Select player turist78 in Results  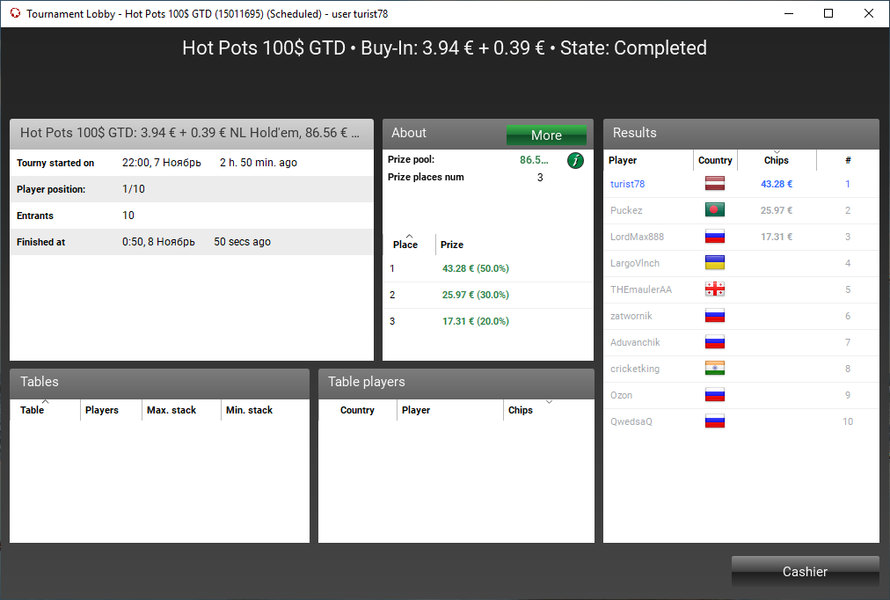pos(628,184)
